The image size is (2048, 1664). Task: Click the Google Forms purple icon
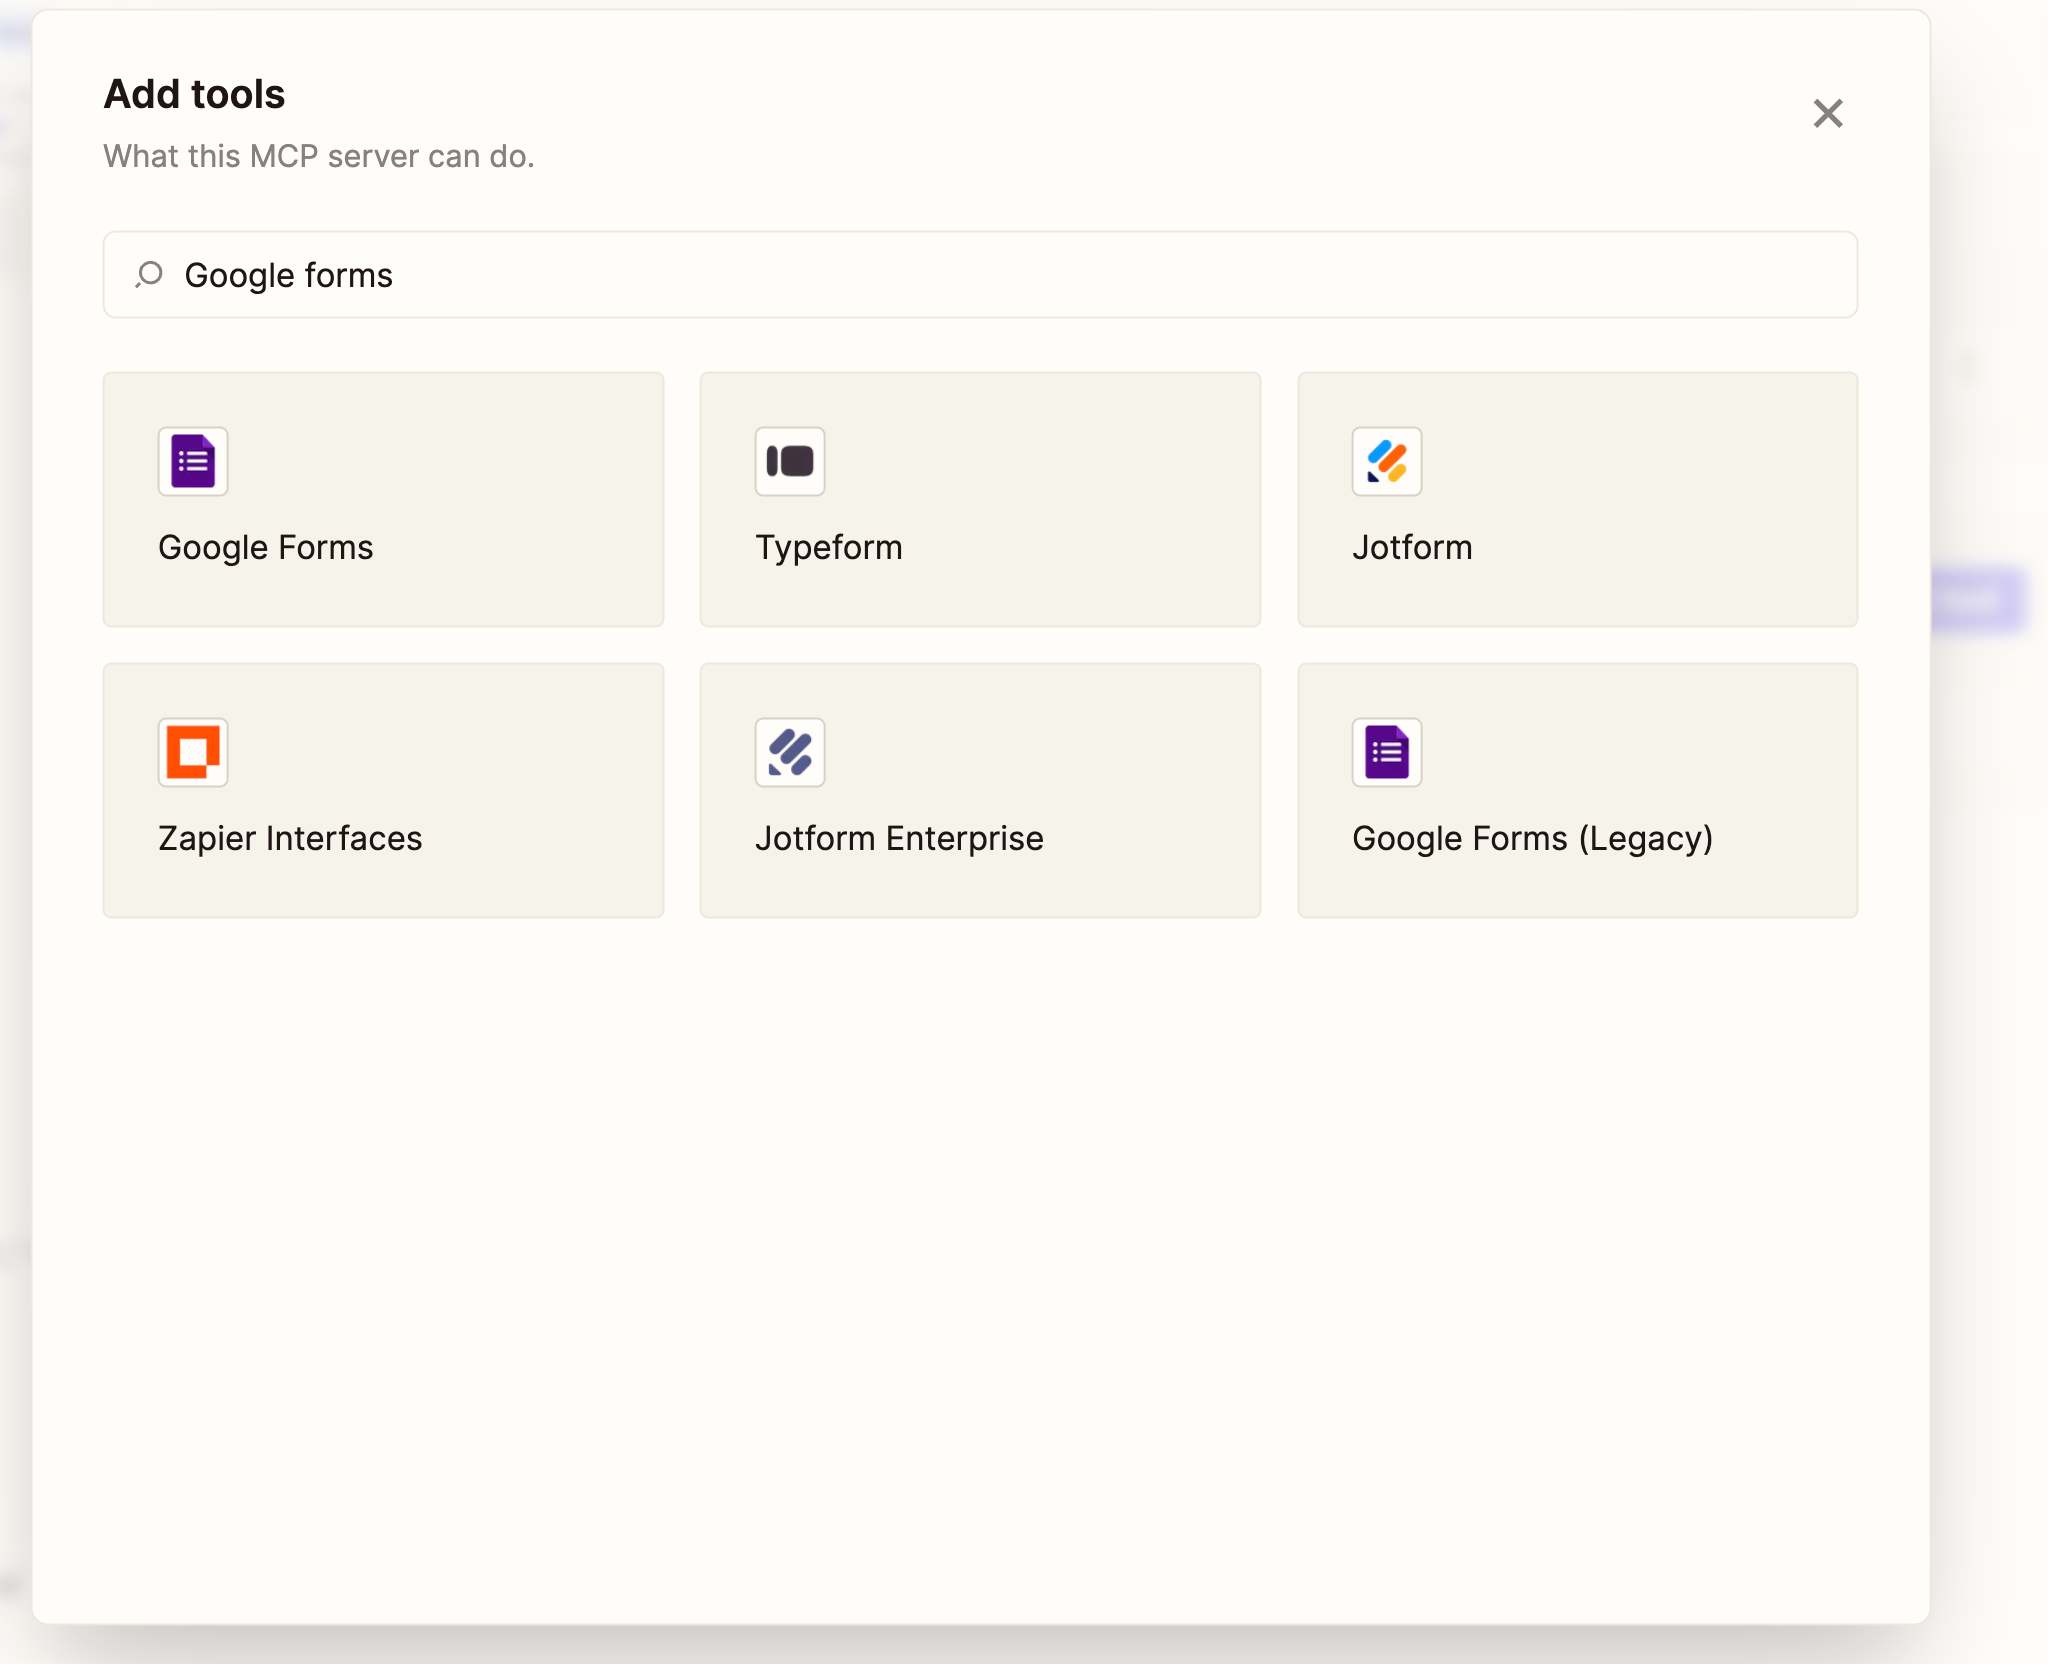point(193,461)
